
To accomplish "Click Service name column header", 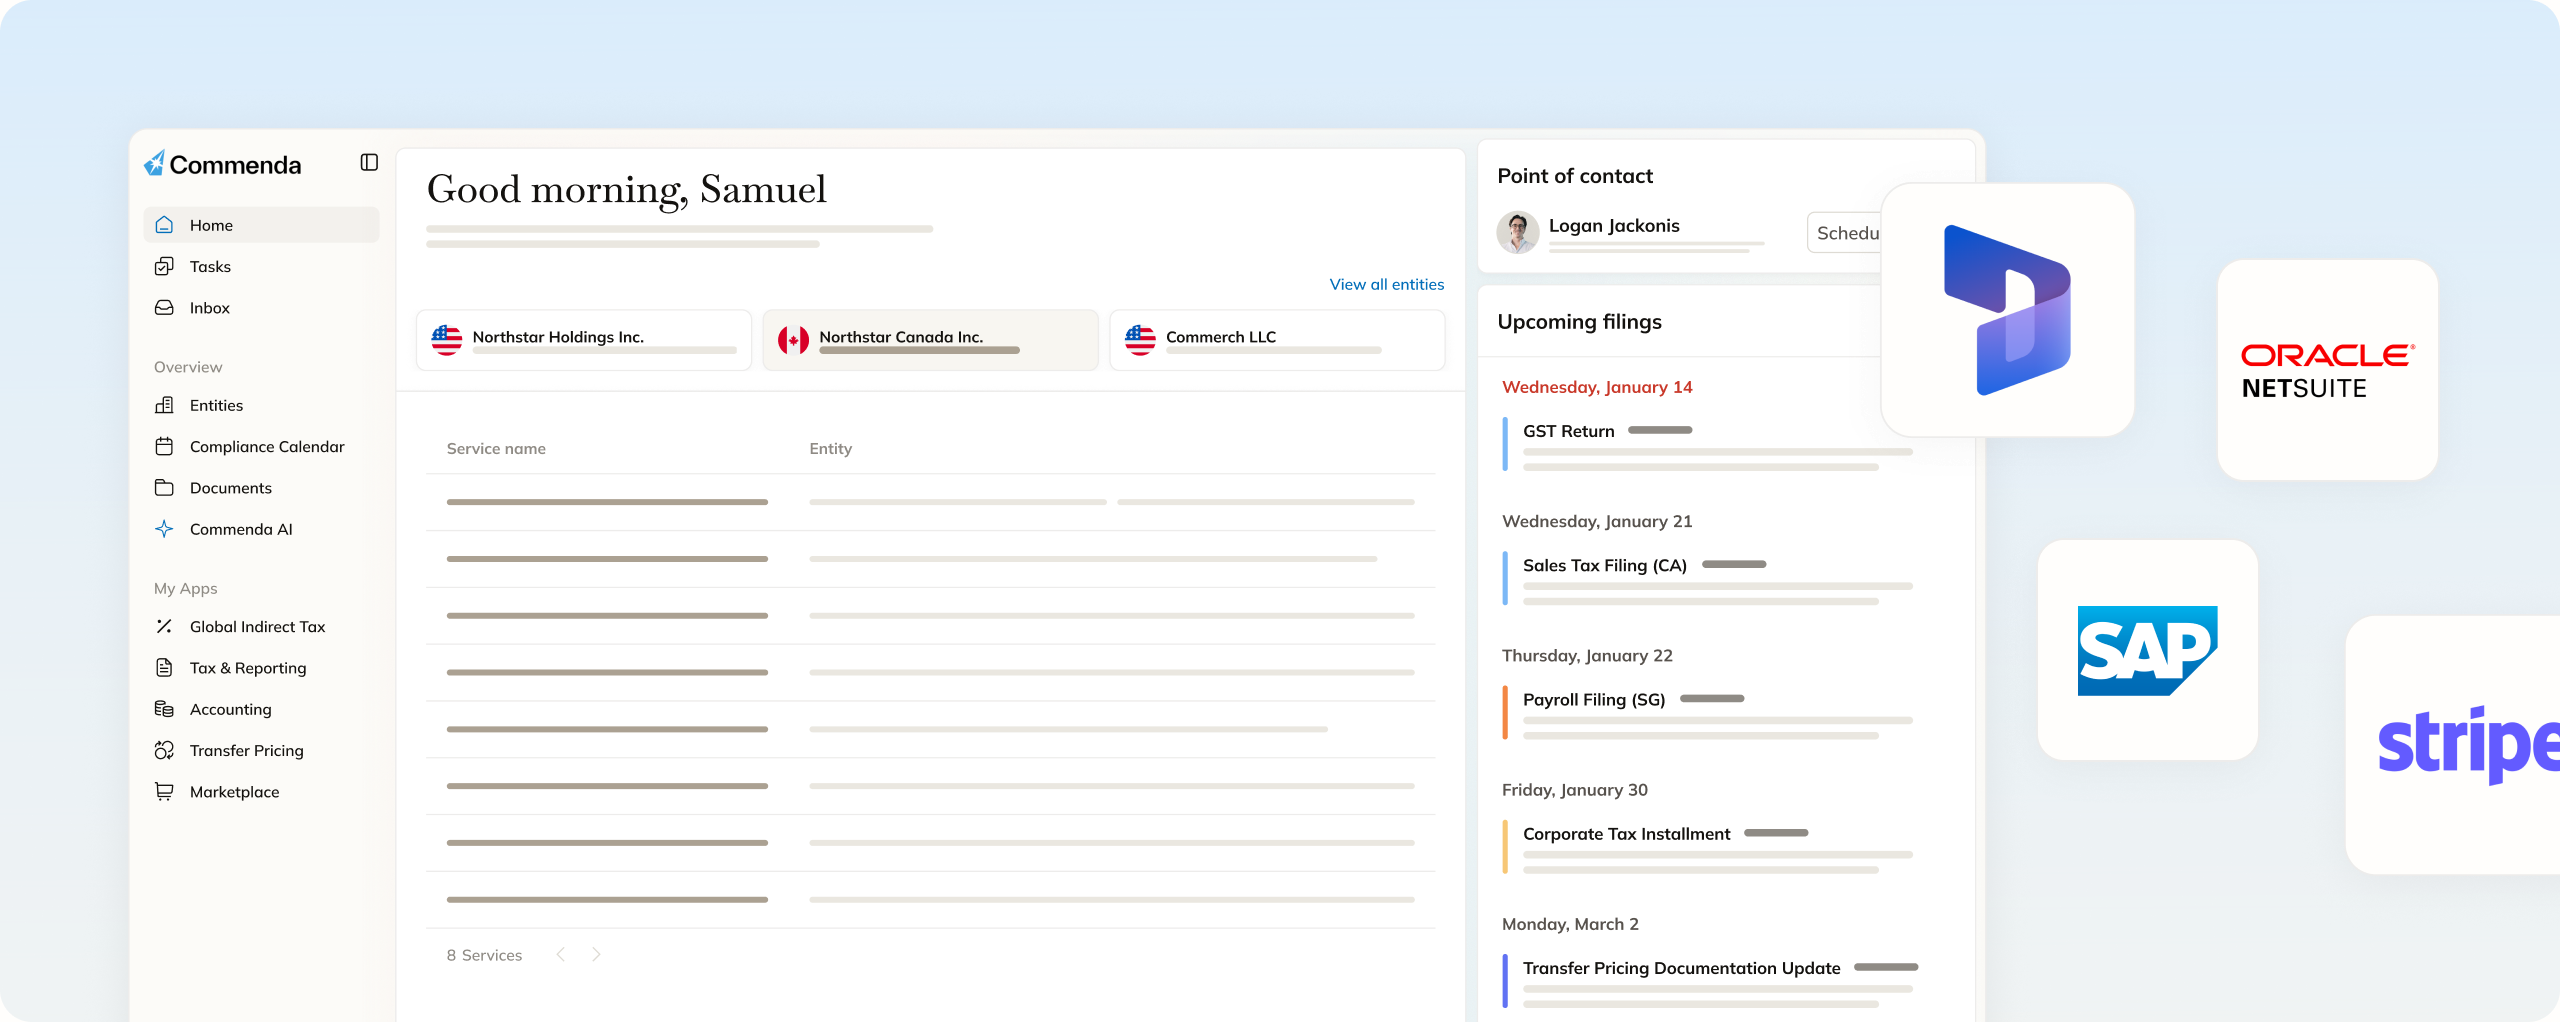I will pos(496,448).
